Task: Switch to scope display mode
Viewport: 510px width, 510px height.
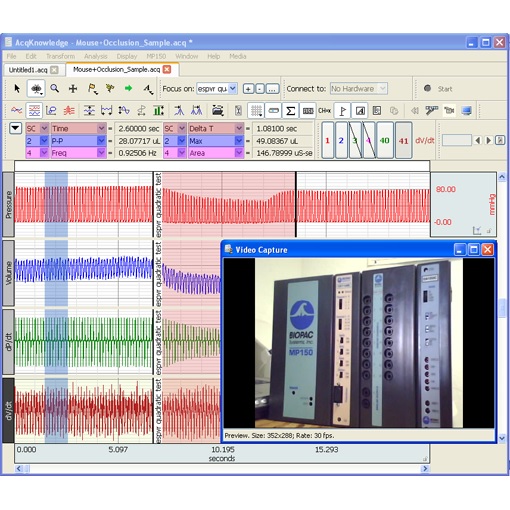Action: click(17, 110)
